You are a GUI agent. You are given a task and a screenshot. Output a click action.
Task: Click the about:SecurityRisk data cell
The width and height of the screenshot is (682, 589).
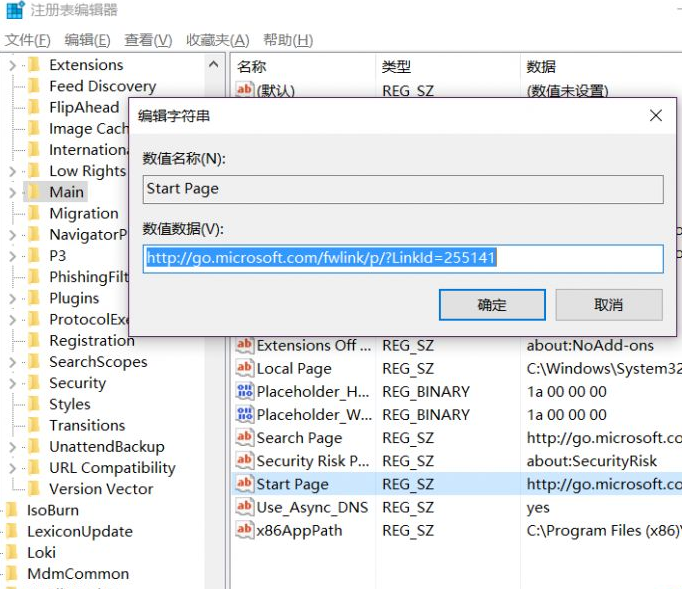pos(592,461)
